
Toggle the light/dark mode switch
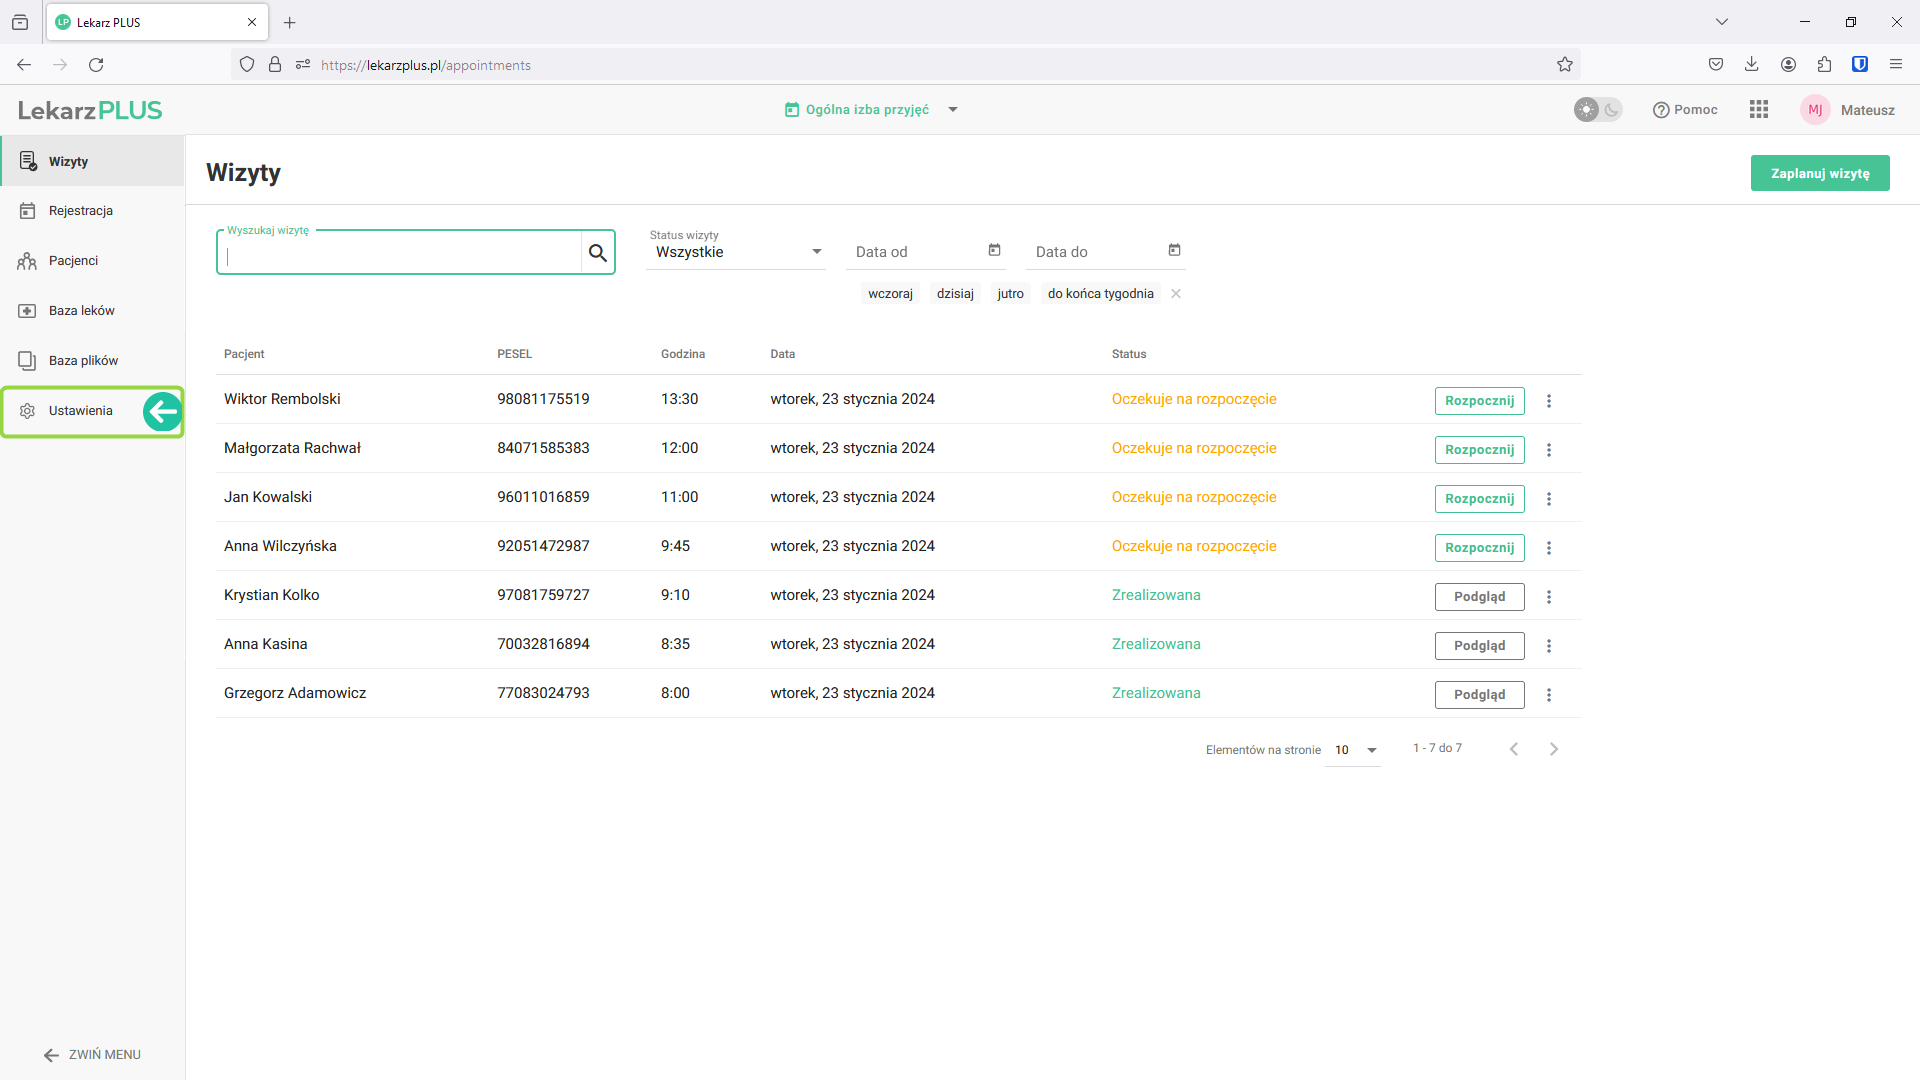tap(1597, 110)
